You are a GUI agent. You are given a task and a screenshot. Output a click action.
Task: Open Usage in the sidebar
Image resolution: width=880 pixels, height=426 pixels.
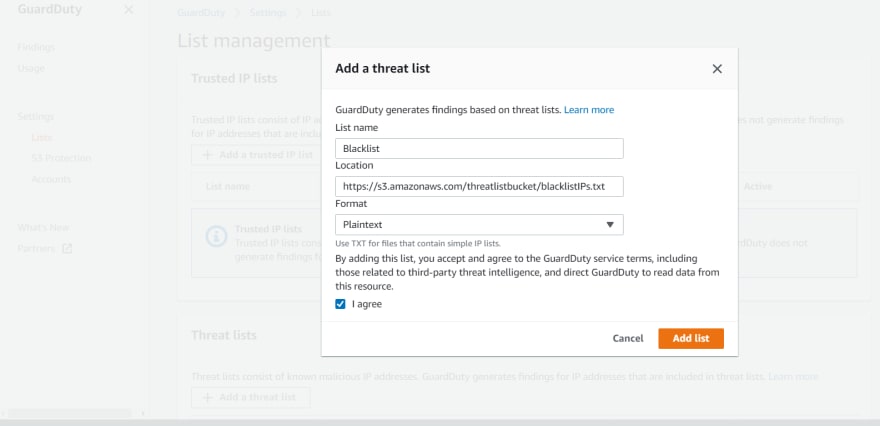[31, 68]
